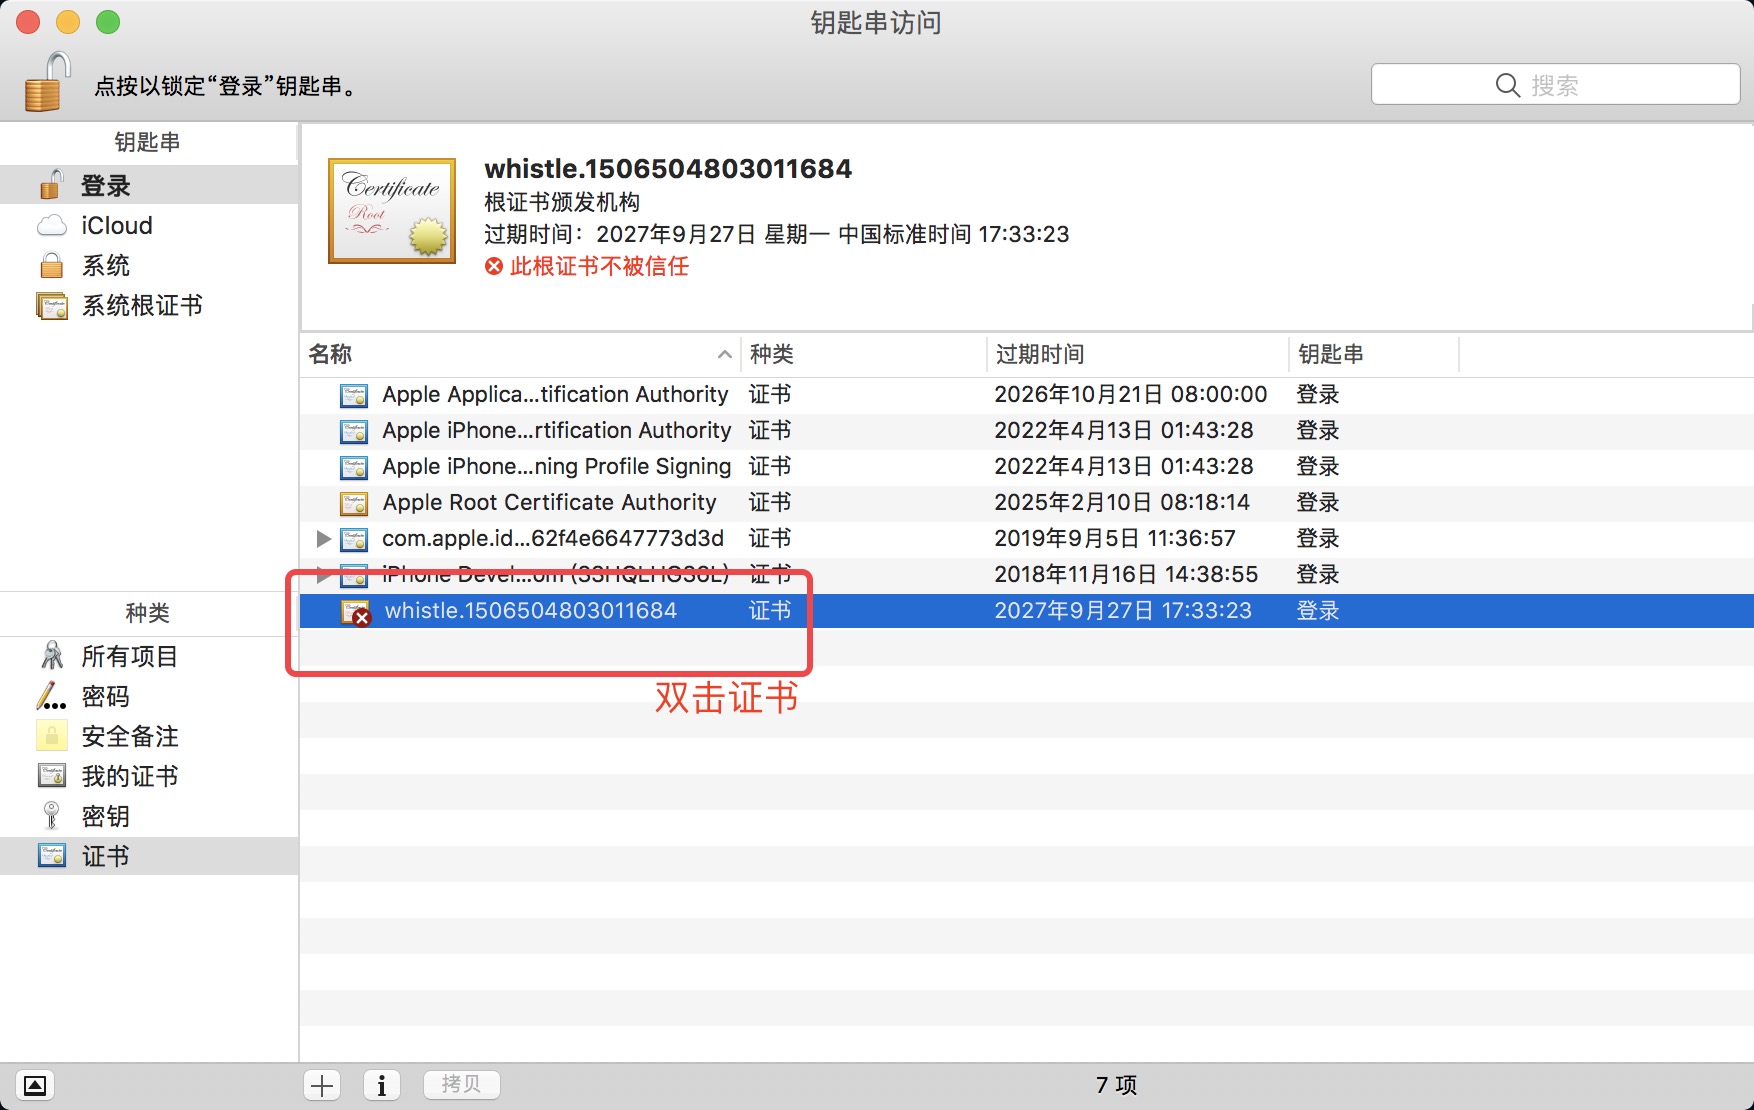Select whistle.1506504803011684 certificate row
This screenshot has height=1110, width=1754.
[1027, 610]
